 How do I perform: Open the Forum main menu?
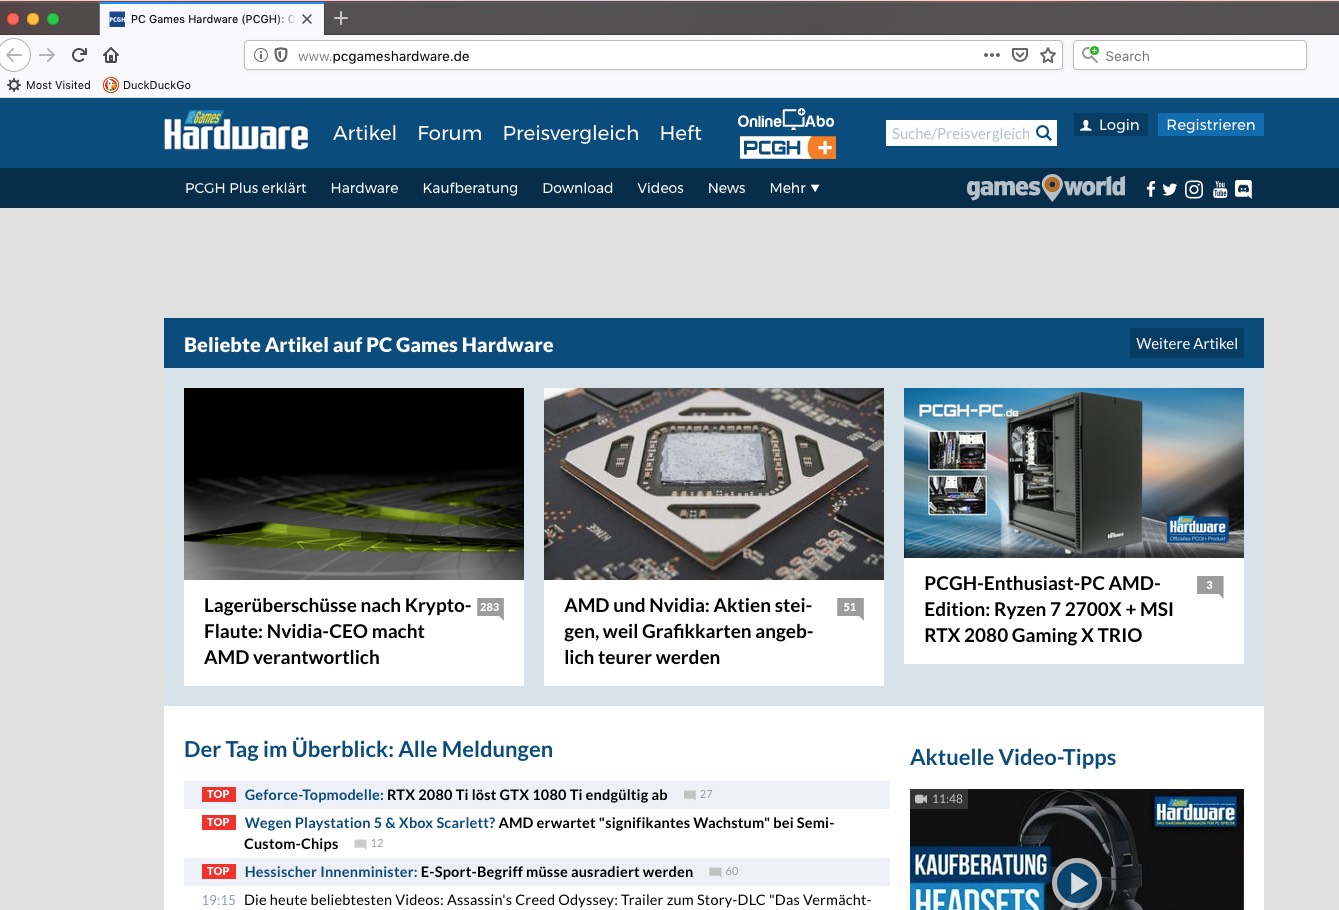coord(450,133)
